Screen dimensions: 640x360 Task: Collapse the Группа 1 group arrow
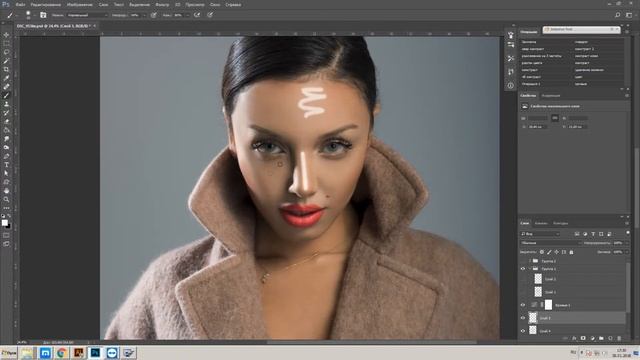[x=530, y=269]
